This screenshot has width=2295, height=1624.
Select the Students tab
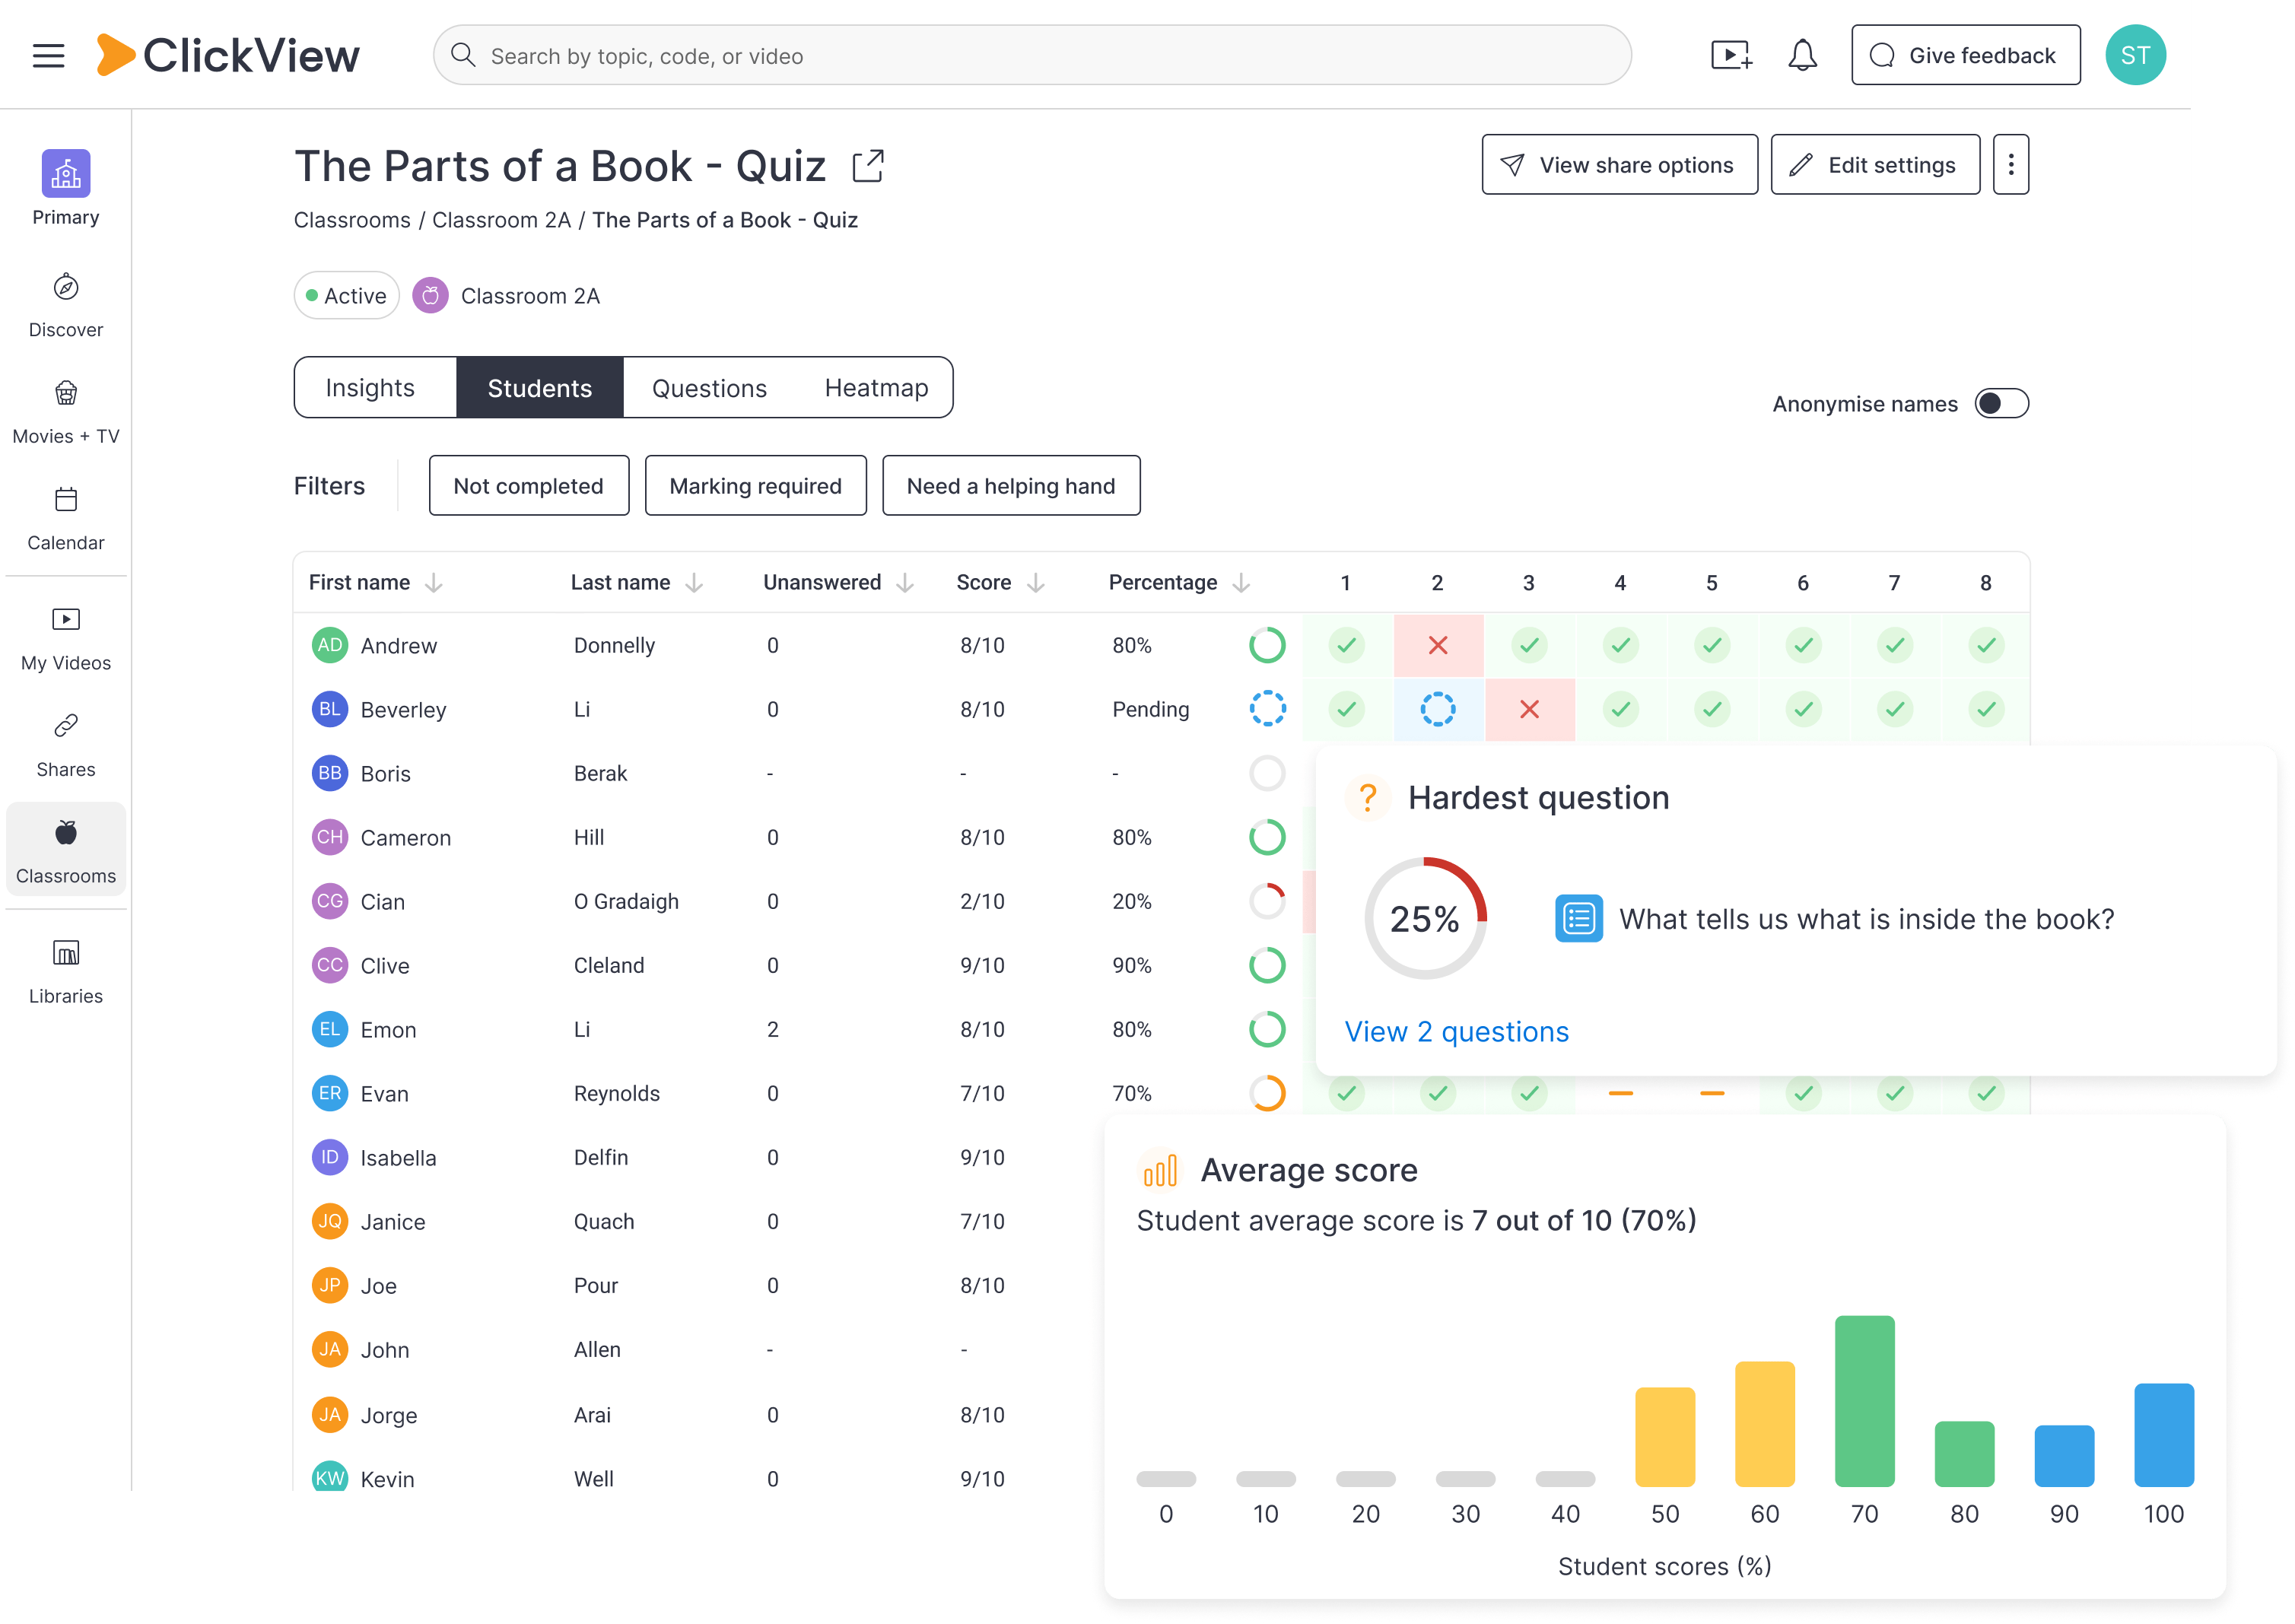tap(540, 388)
